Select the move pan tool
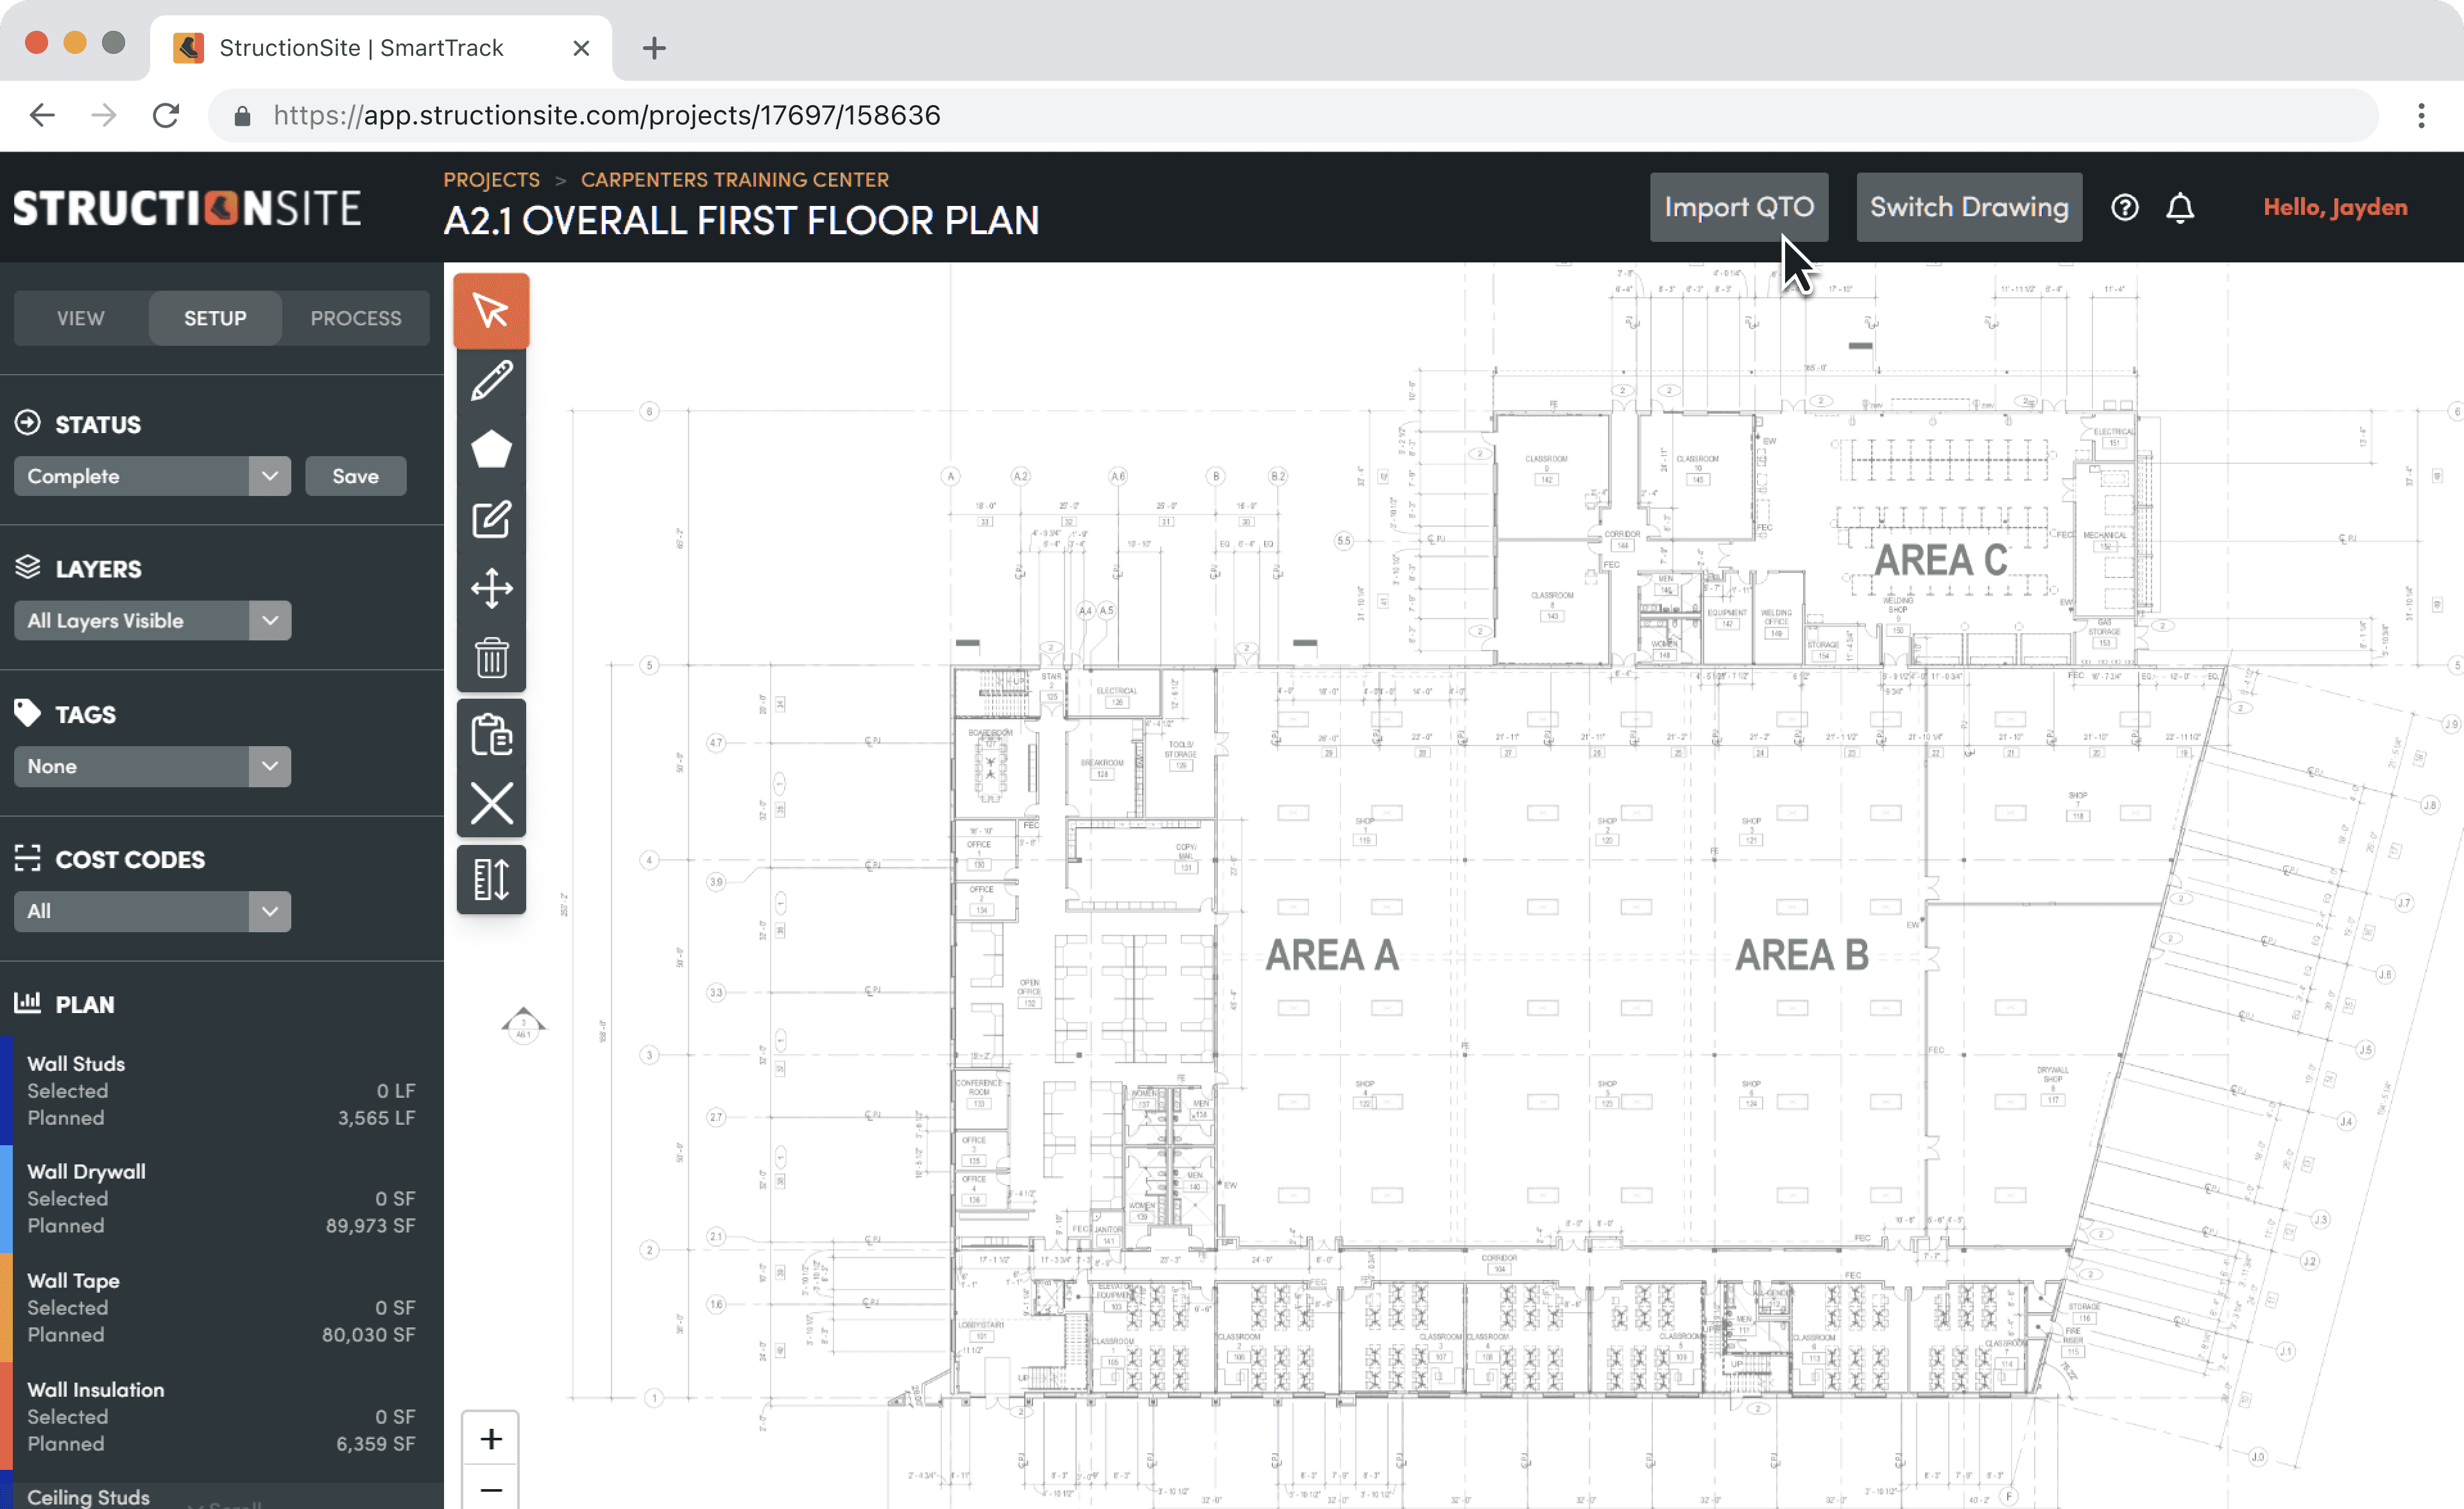This screenshot has width=2464, height=1509. click(491, 588)
